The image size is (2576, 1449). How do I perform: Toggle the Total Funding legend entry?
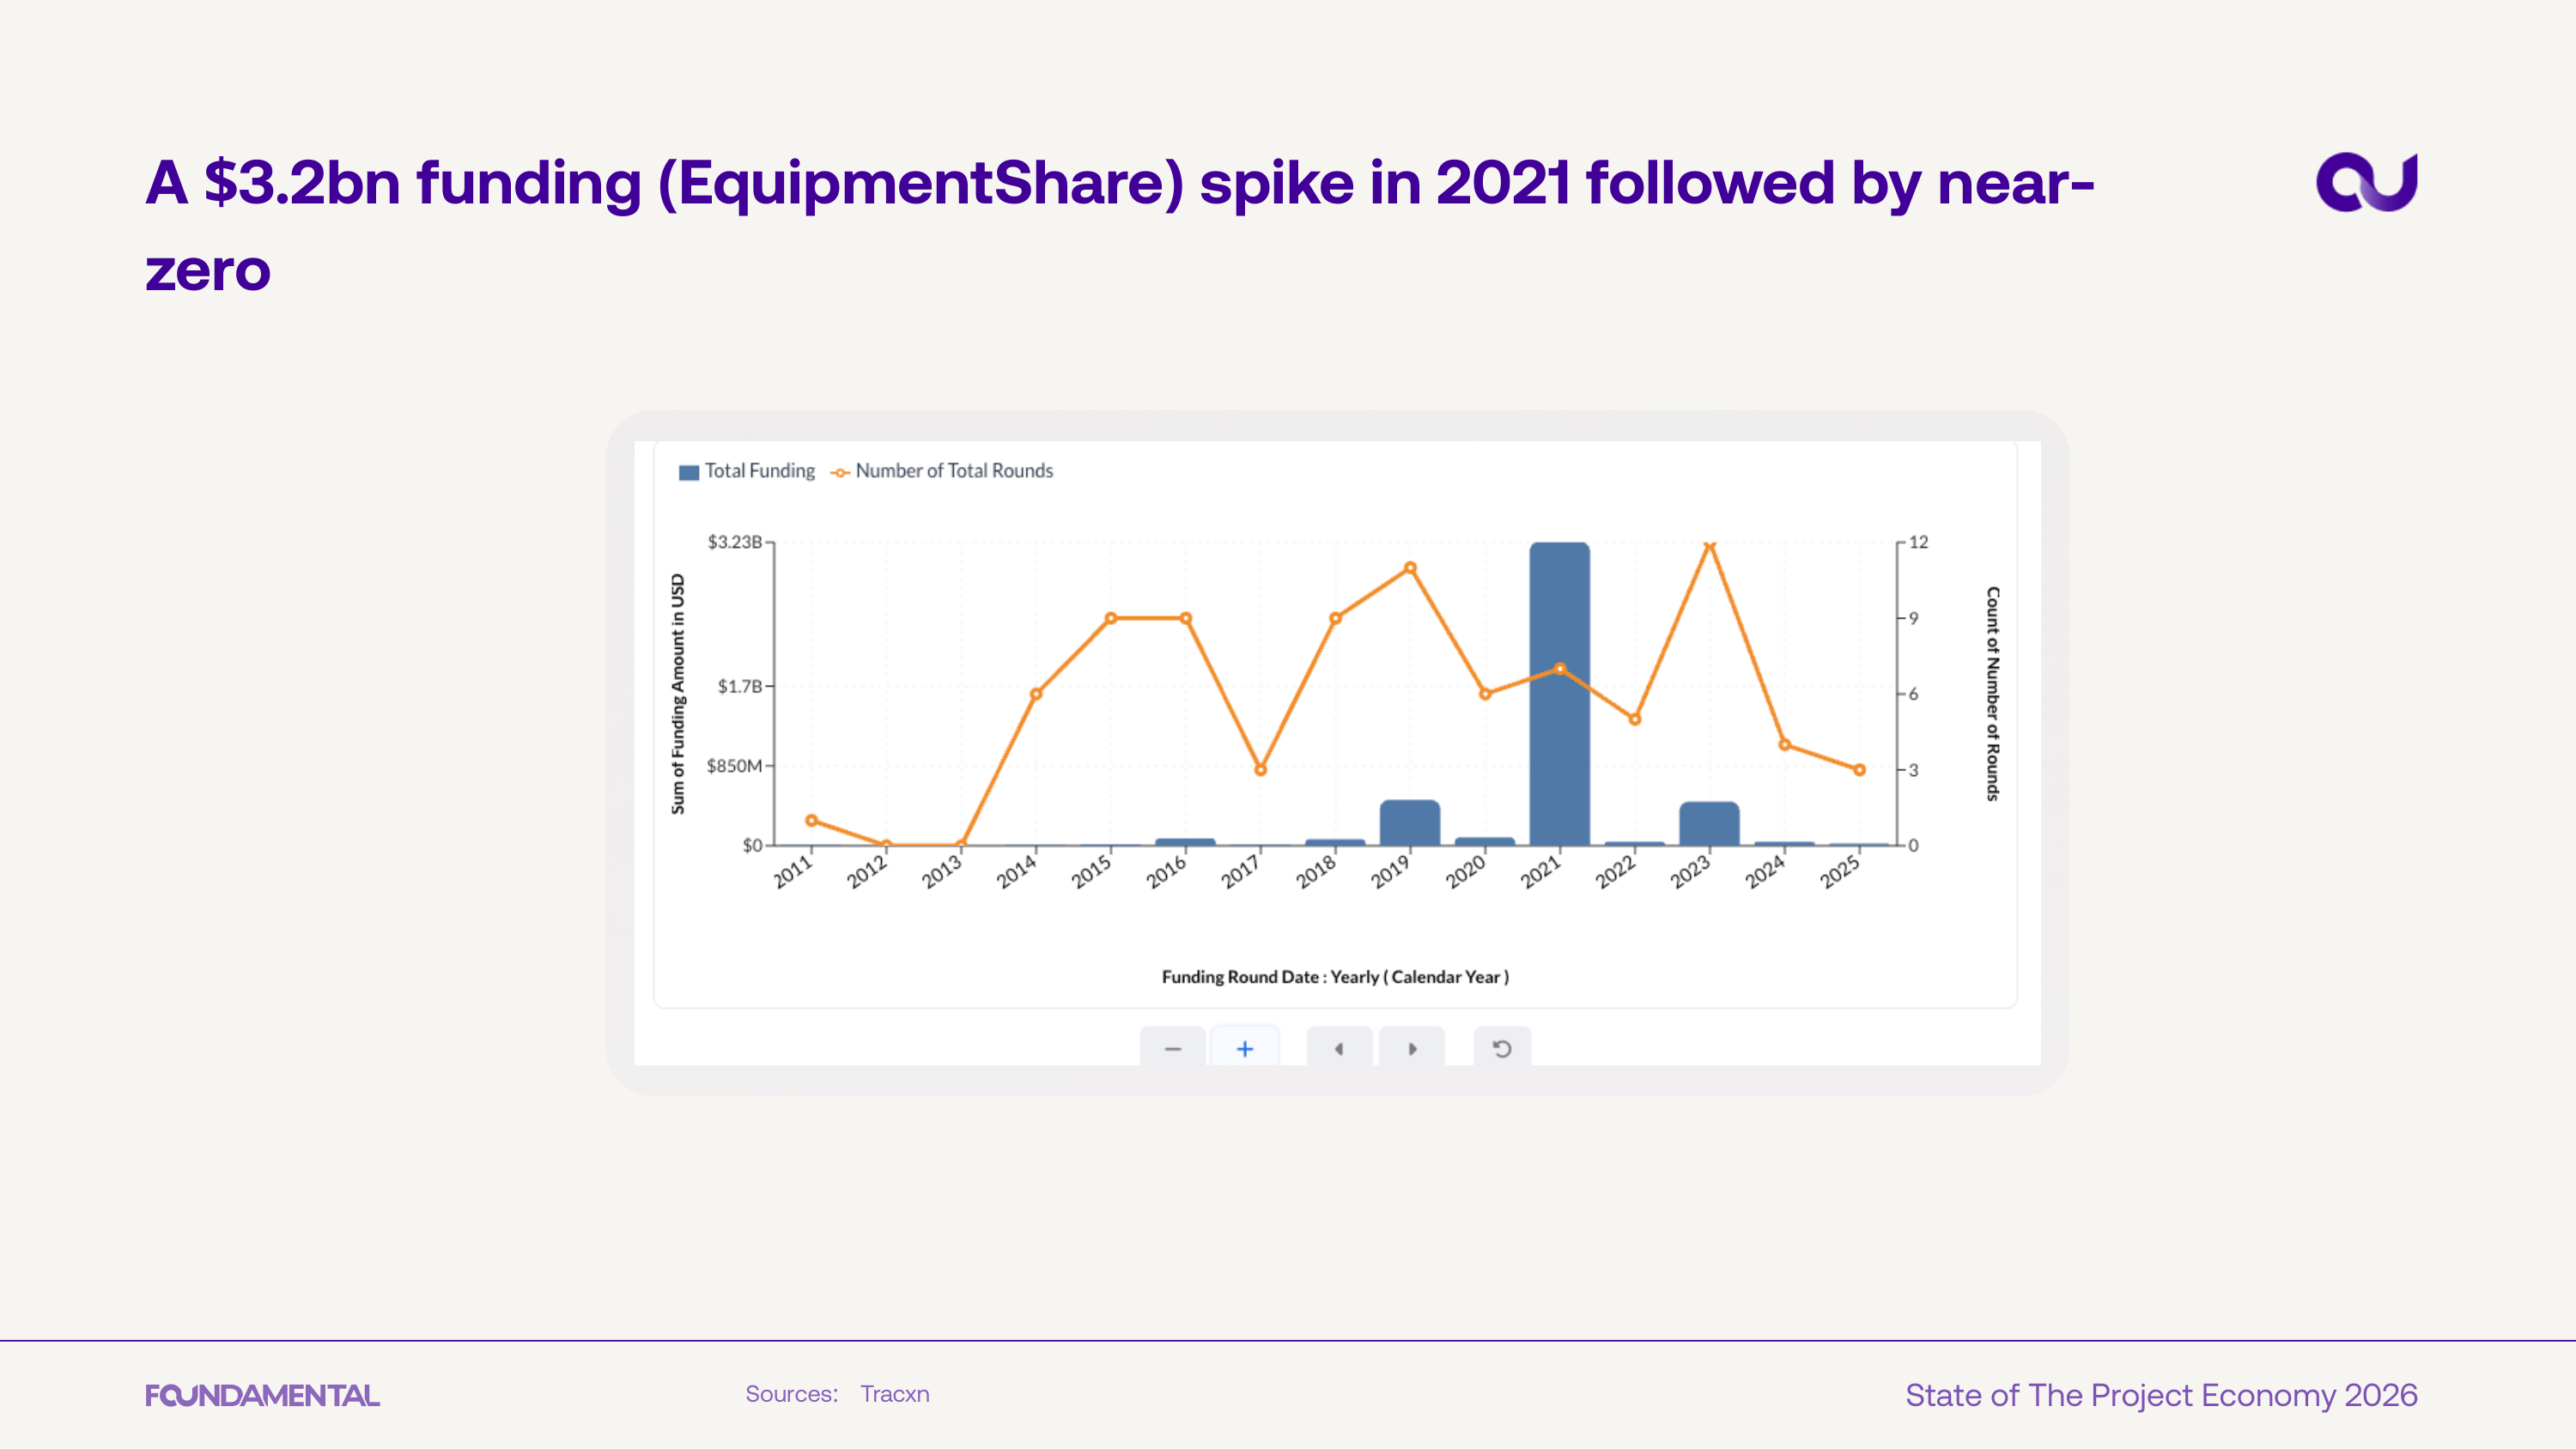click(746, 471)
